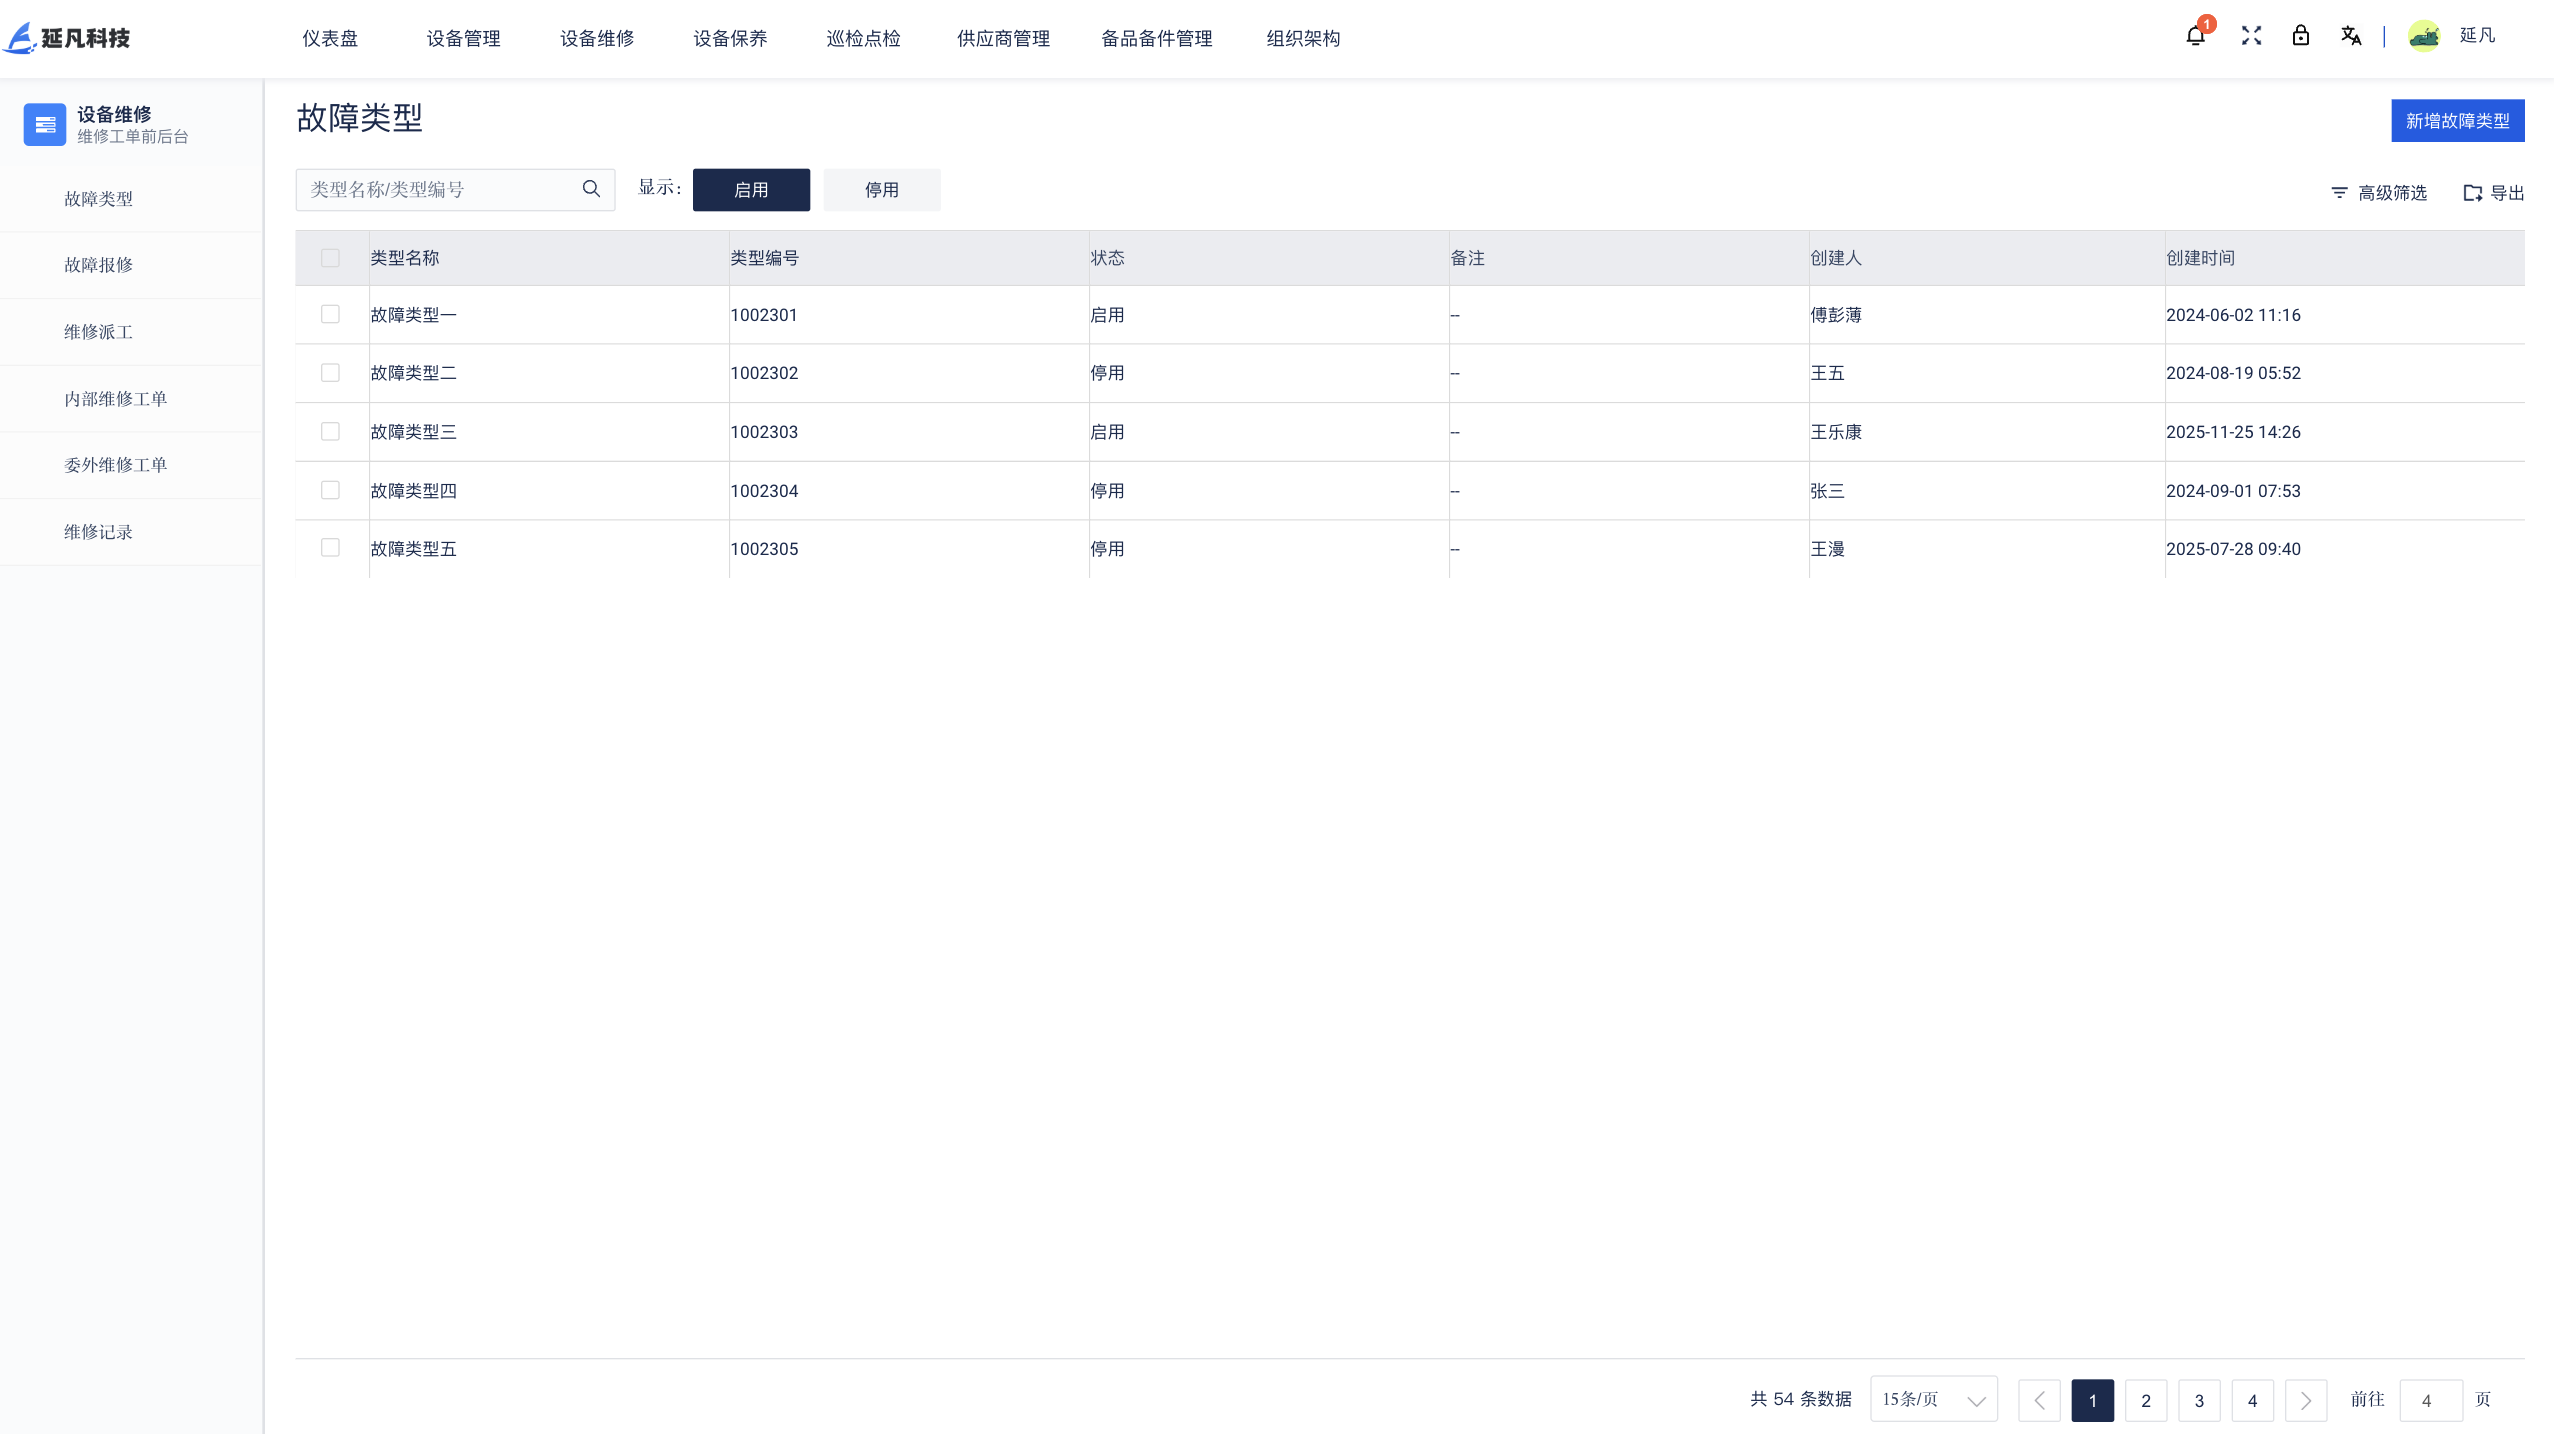
Task: Click the user avatar picture
Action: [x=2424, y=36]
